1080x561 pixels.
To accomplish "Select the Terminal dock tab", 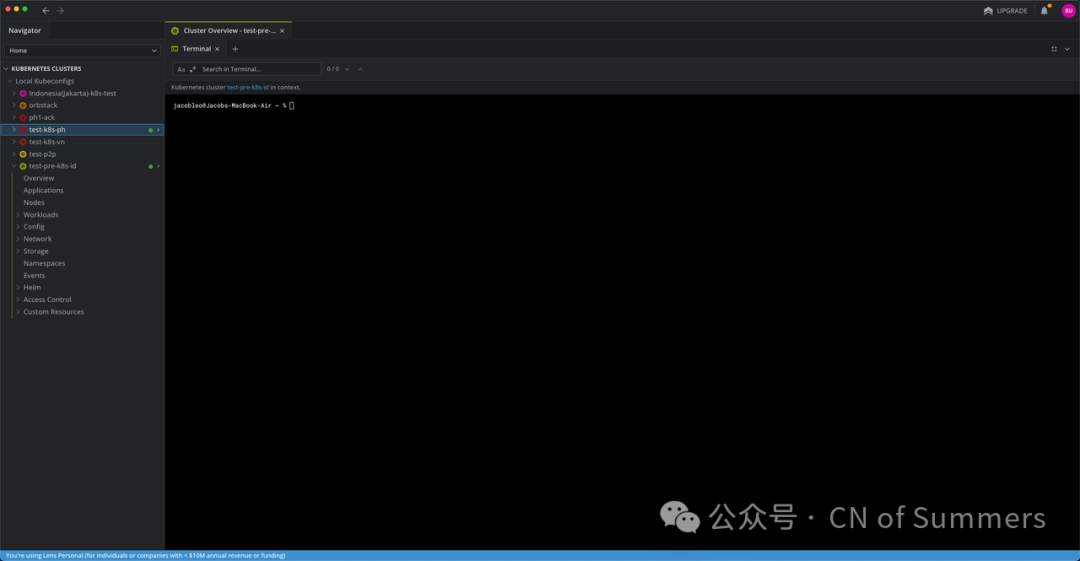I will (196, 49).
